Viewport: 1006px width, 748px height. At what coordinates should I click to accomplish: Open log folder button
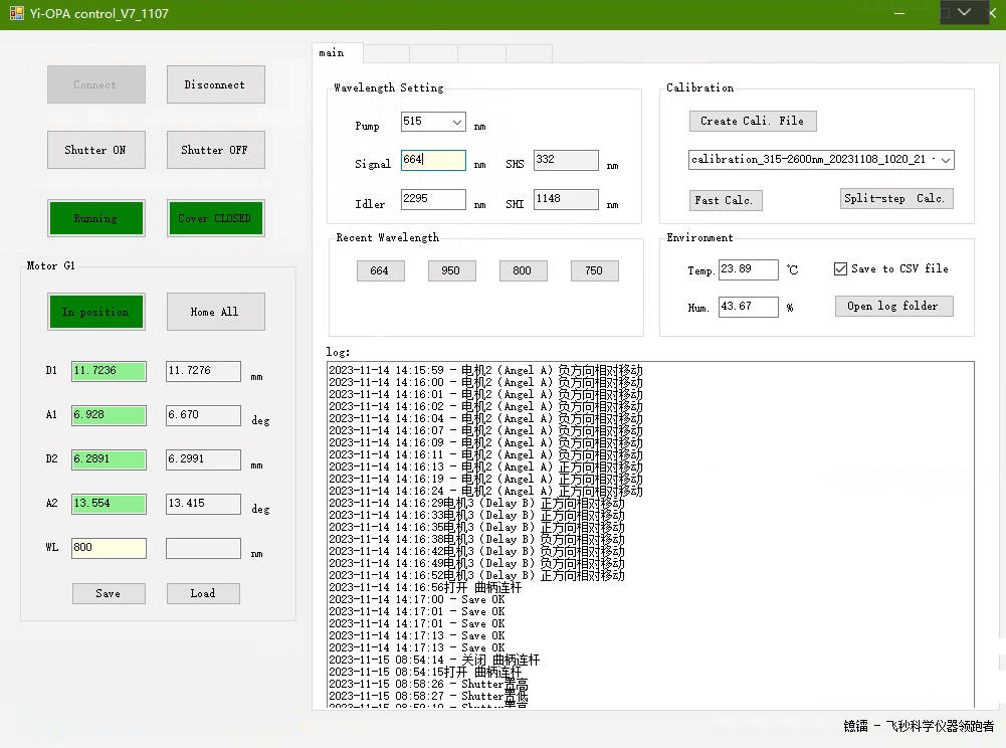[893, 306]
